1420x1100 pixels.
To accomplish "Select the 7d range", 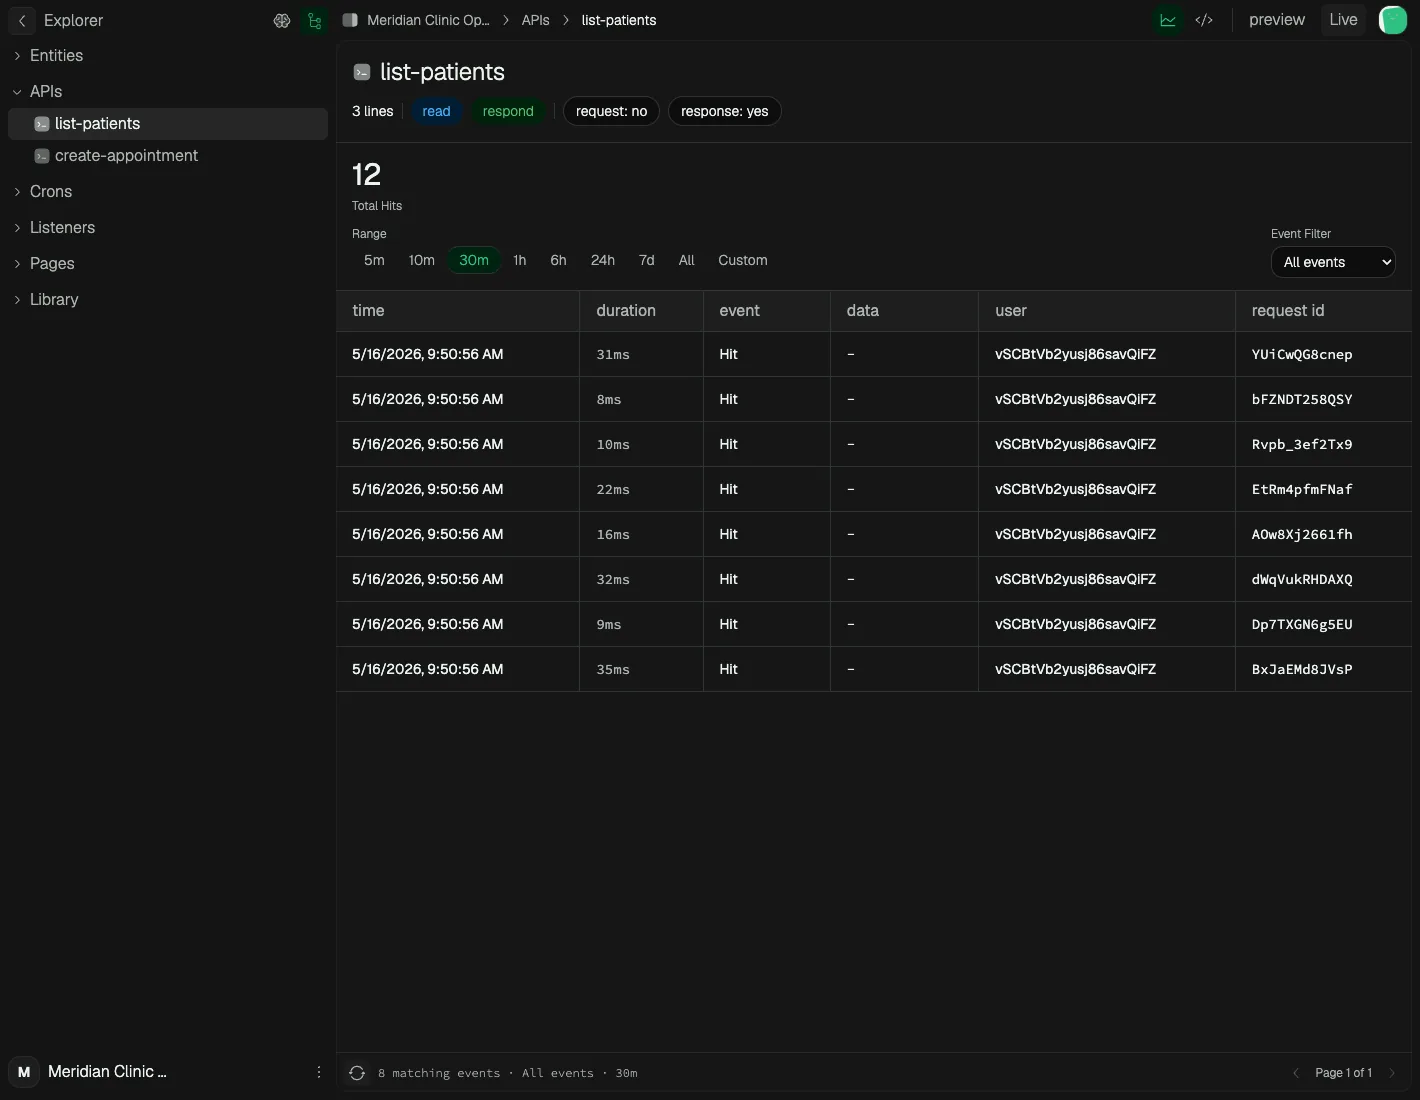I will tap(647, 260).
